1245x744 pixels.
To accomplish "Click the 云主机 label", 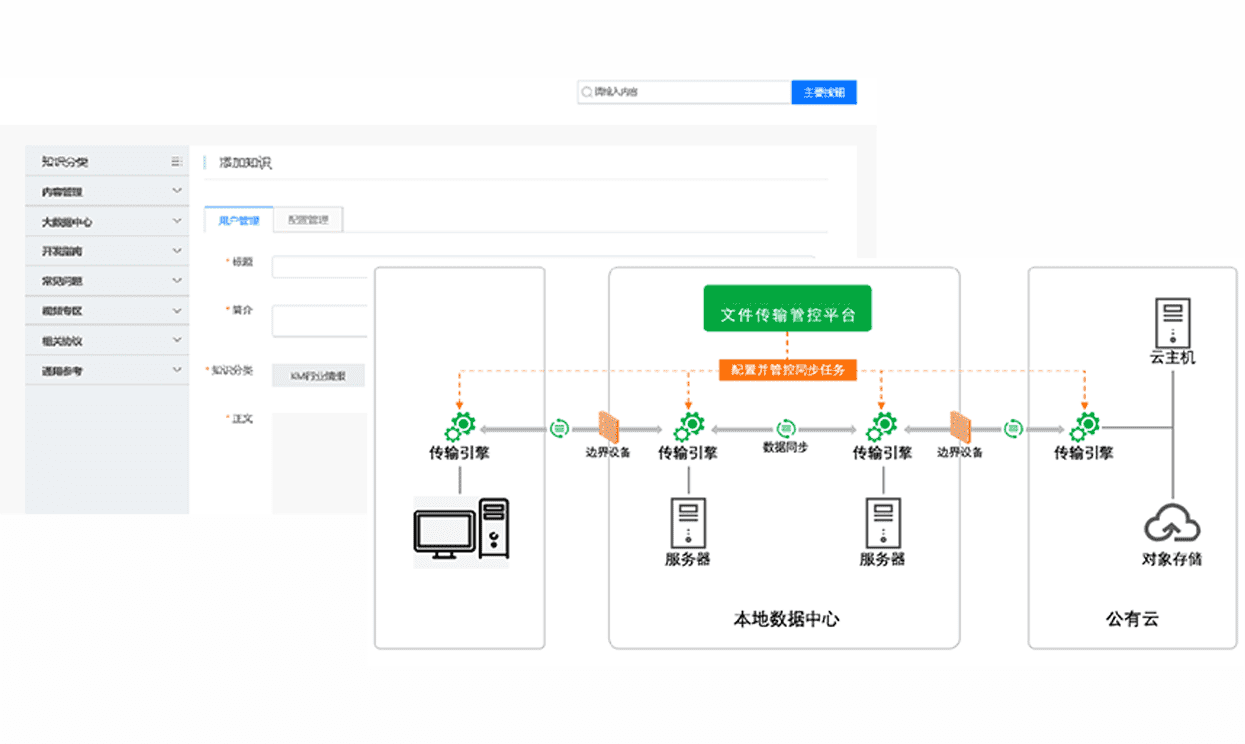I will [x=1172, y=357].
